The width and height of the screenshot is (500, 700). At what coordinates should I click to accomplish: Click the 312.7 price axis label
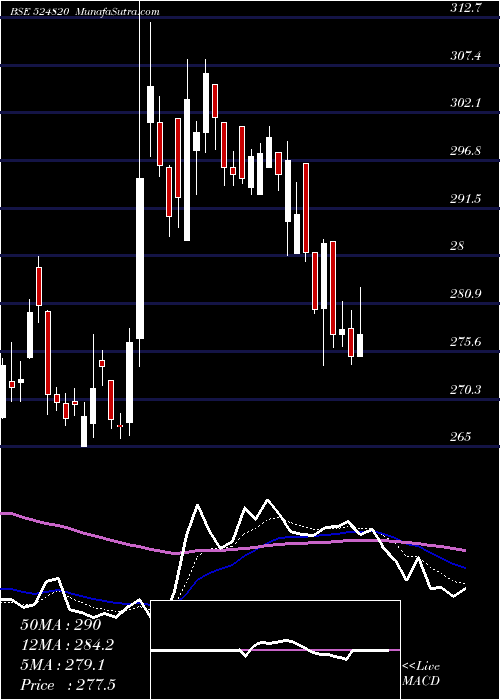[466, 8]
